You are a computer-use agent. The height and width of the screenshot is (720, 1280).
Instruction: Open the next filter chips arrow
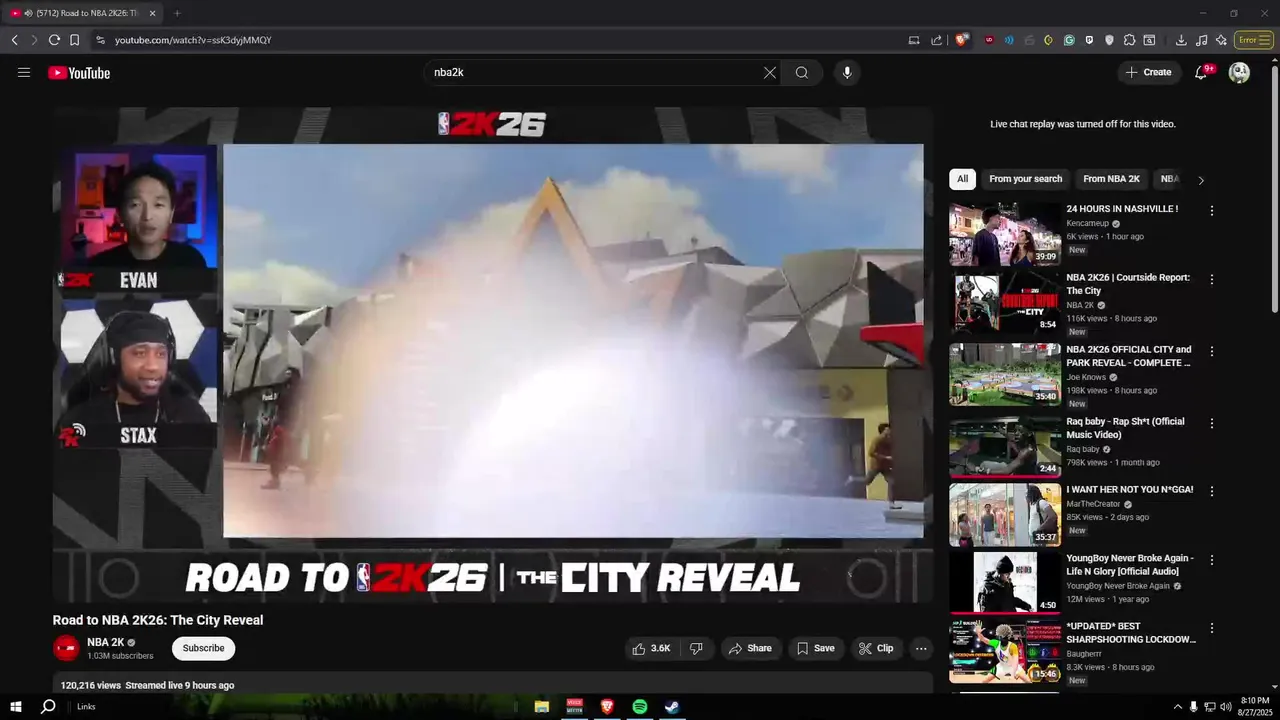coord(1201,180)
